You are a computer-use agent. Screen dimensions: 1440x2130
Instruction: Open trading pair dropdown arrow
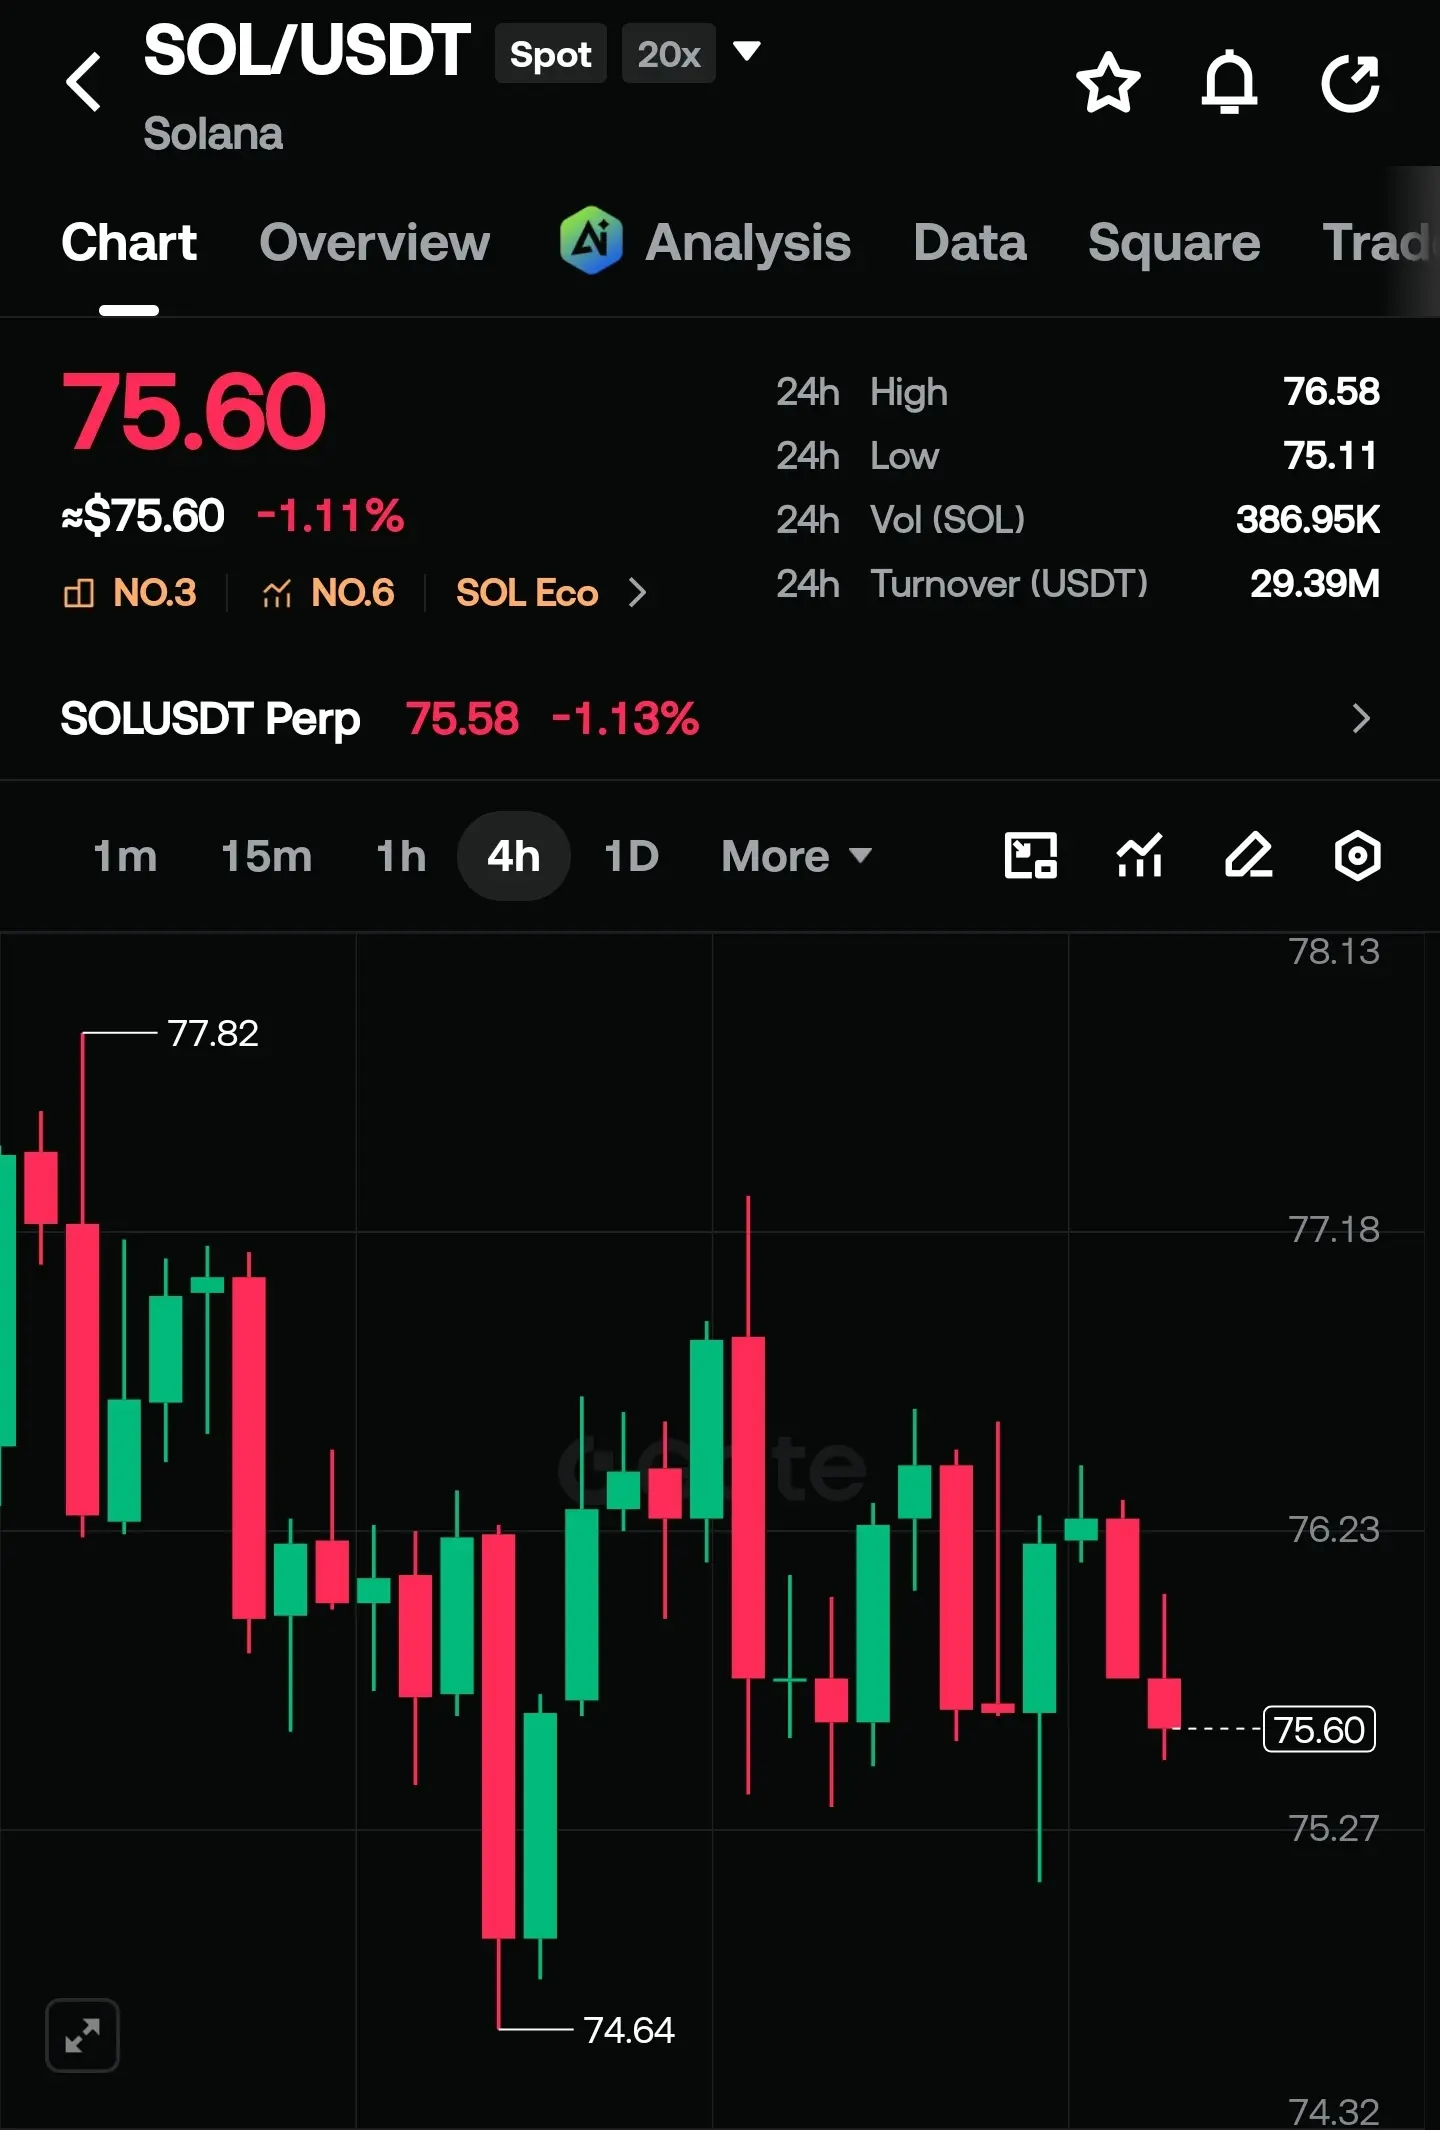747,51
